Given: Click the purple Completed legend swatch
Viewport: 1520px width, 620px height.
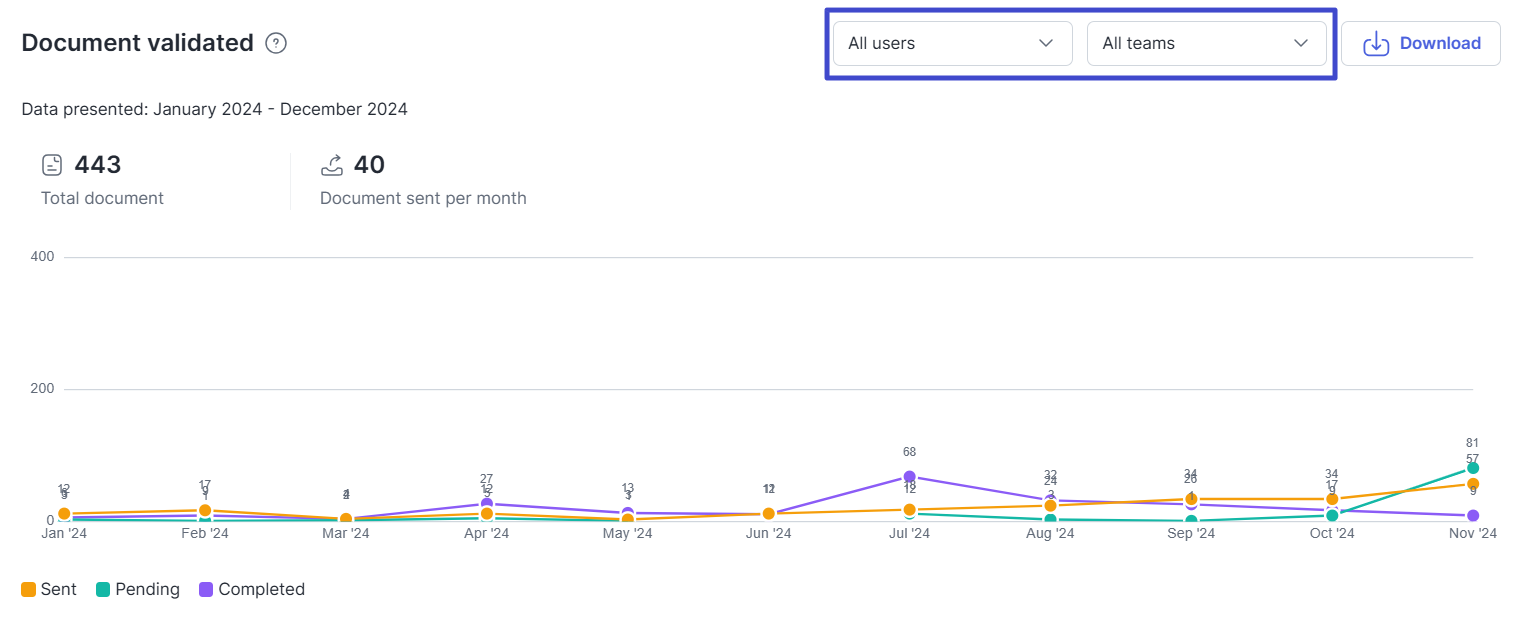Looking at the screenshot, I should click(x=206, y=590).
